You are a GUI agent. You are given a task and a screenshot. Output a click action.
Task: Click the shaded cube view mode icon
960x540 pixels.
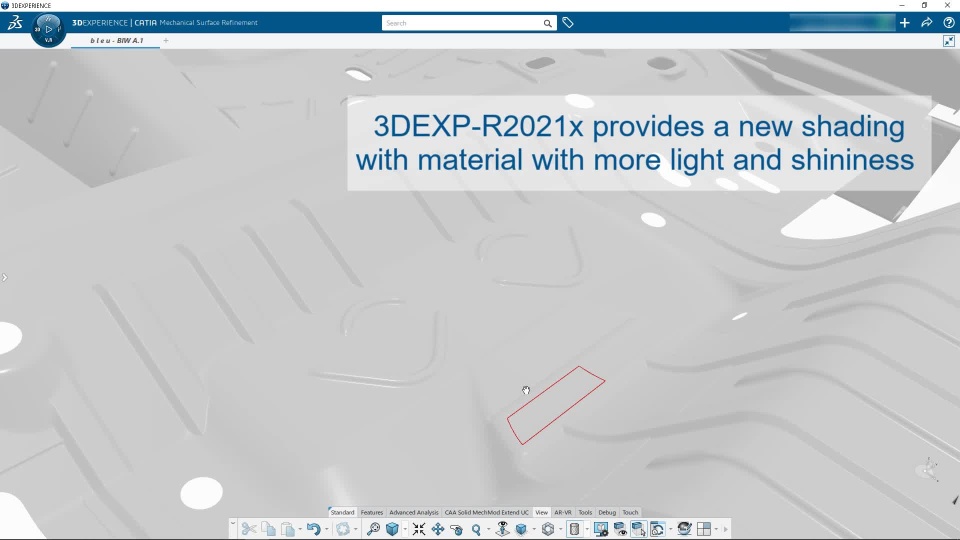[x=521, y=529]
